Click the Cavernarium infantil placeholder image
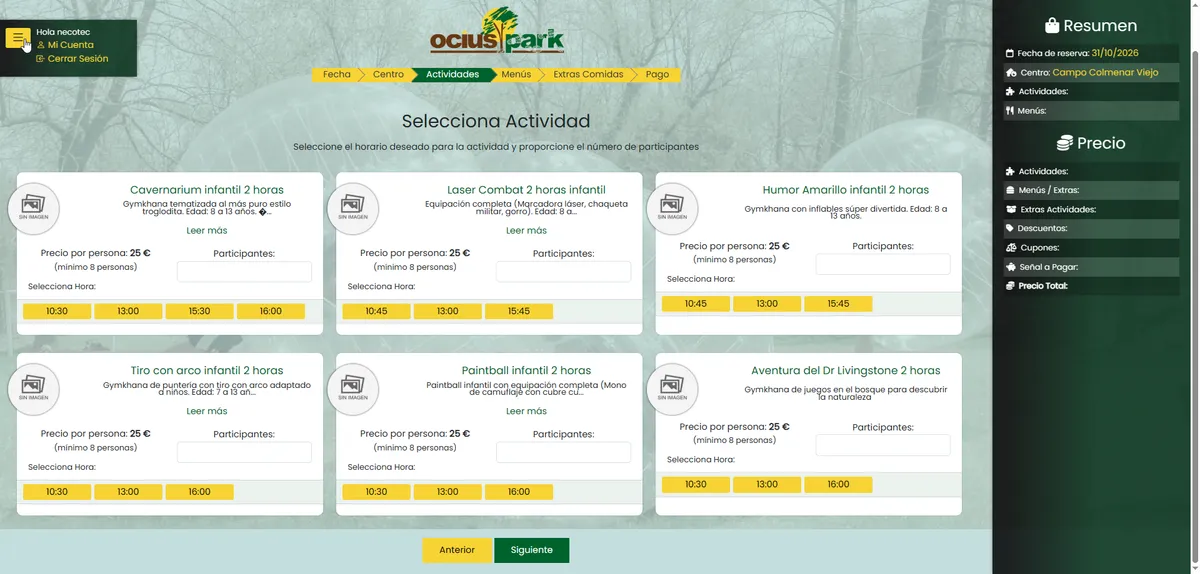The width and height of the screenshot is (1200, 574). point(33,209)
